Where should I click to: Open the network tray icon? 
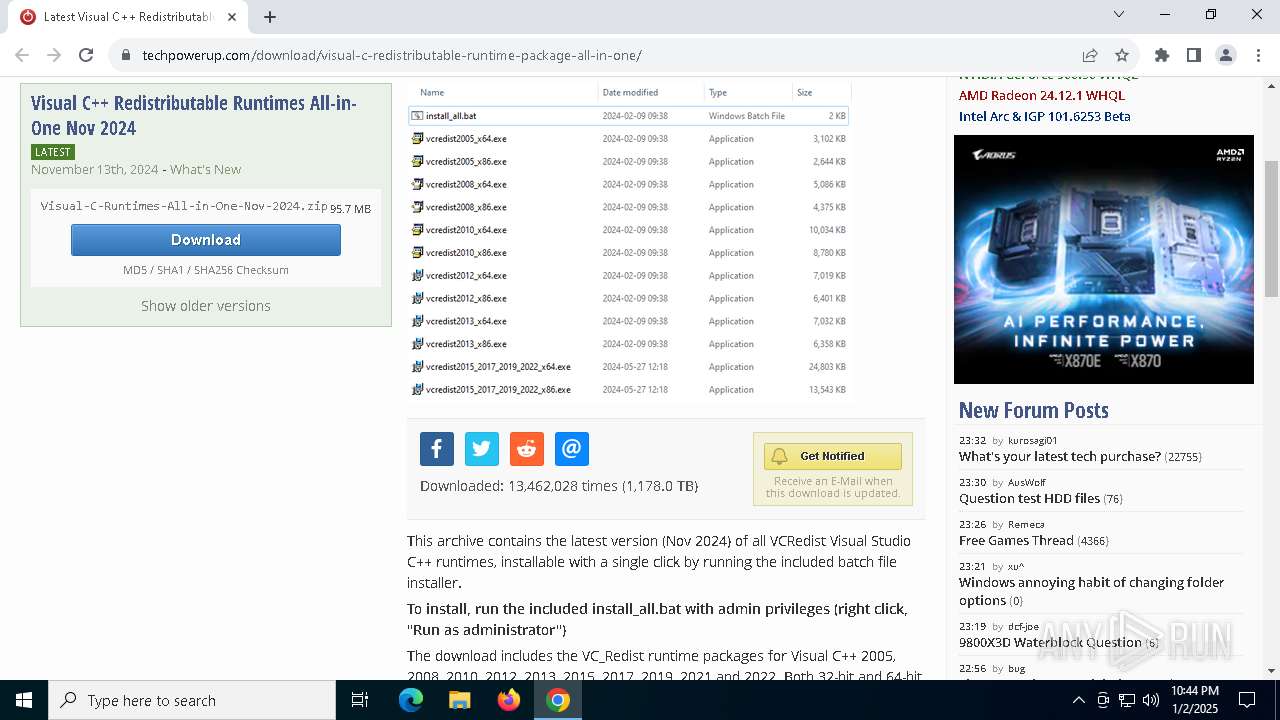point(1127,700)
